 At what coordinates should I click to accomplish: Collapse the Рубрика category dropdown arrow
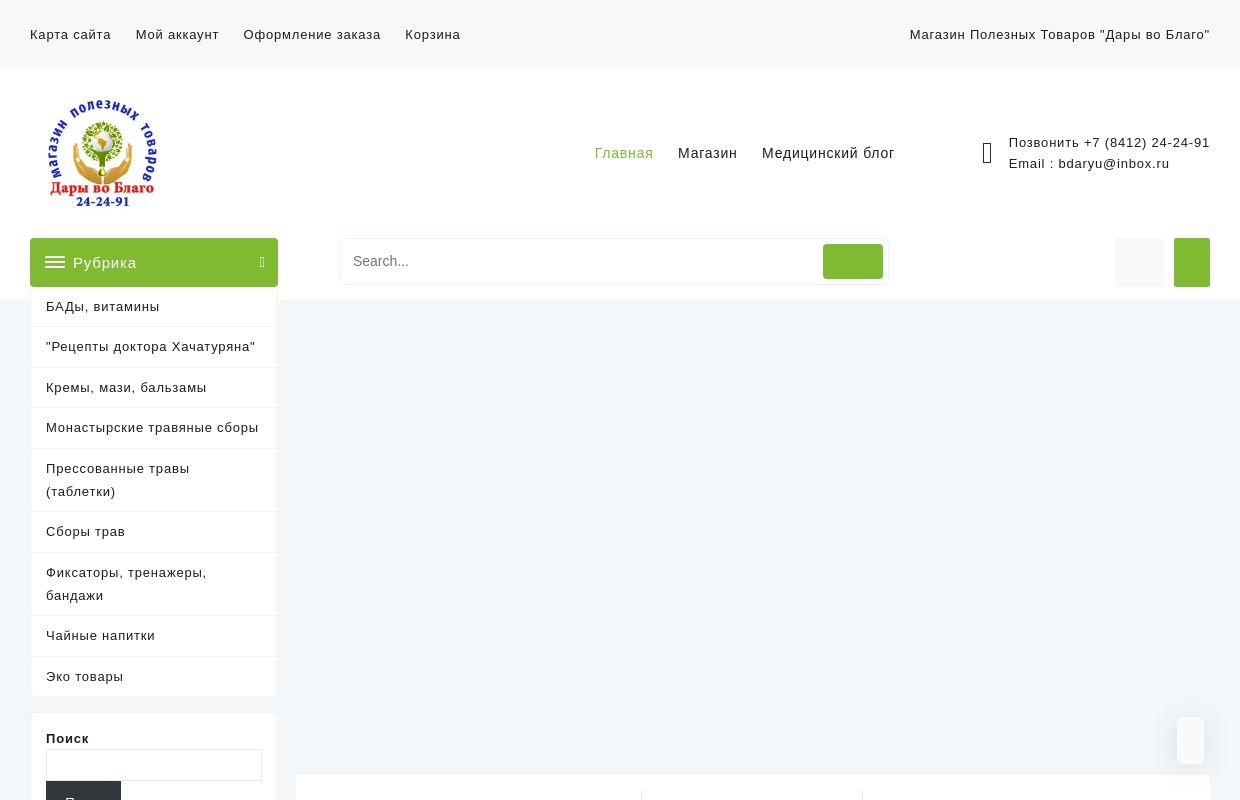(x=262, y=262)
